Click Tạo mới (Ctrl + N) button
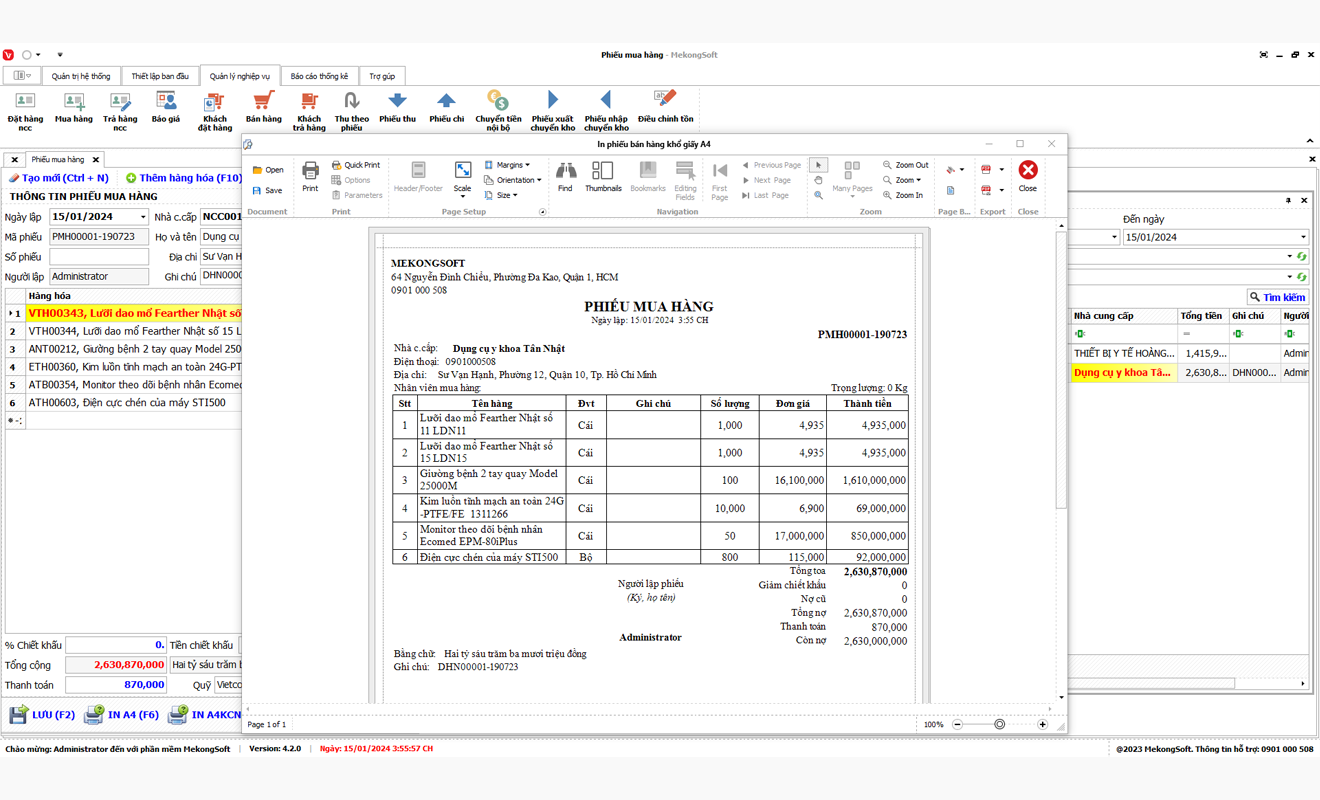This screenshot has height=800, width=1320. [58, 178]
